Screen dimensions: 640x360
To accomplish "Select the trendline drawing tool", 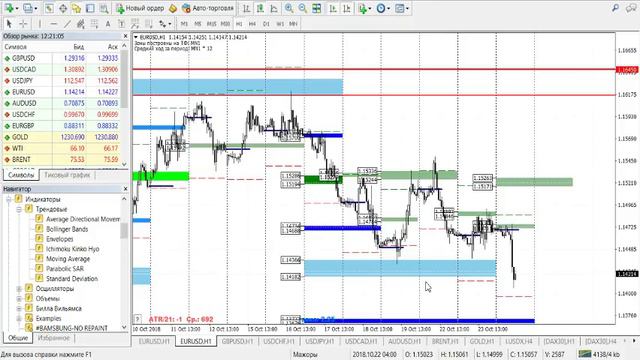I will [x=67, y=24].
